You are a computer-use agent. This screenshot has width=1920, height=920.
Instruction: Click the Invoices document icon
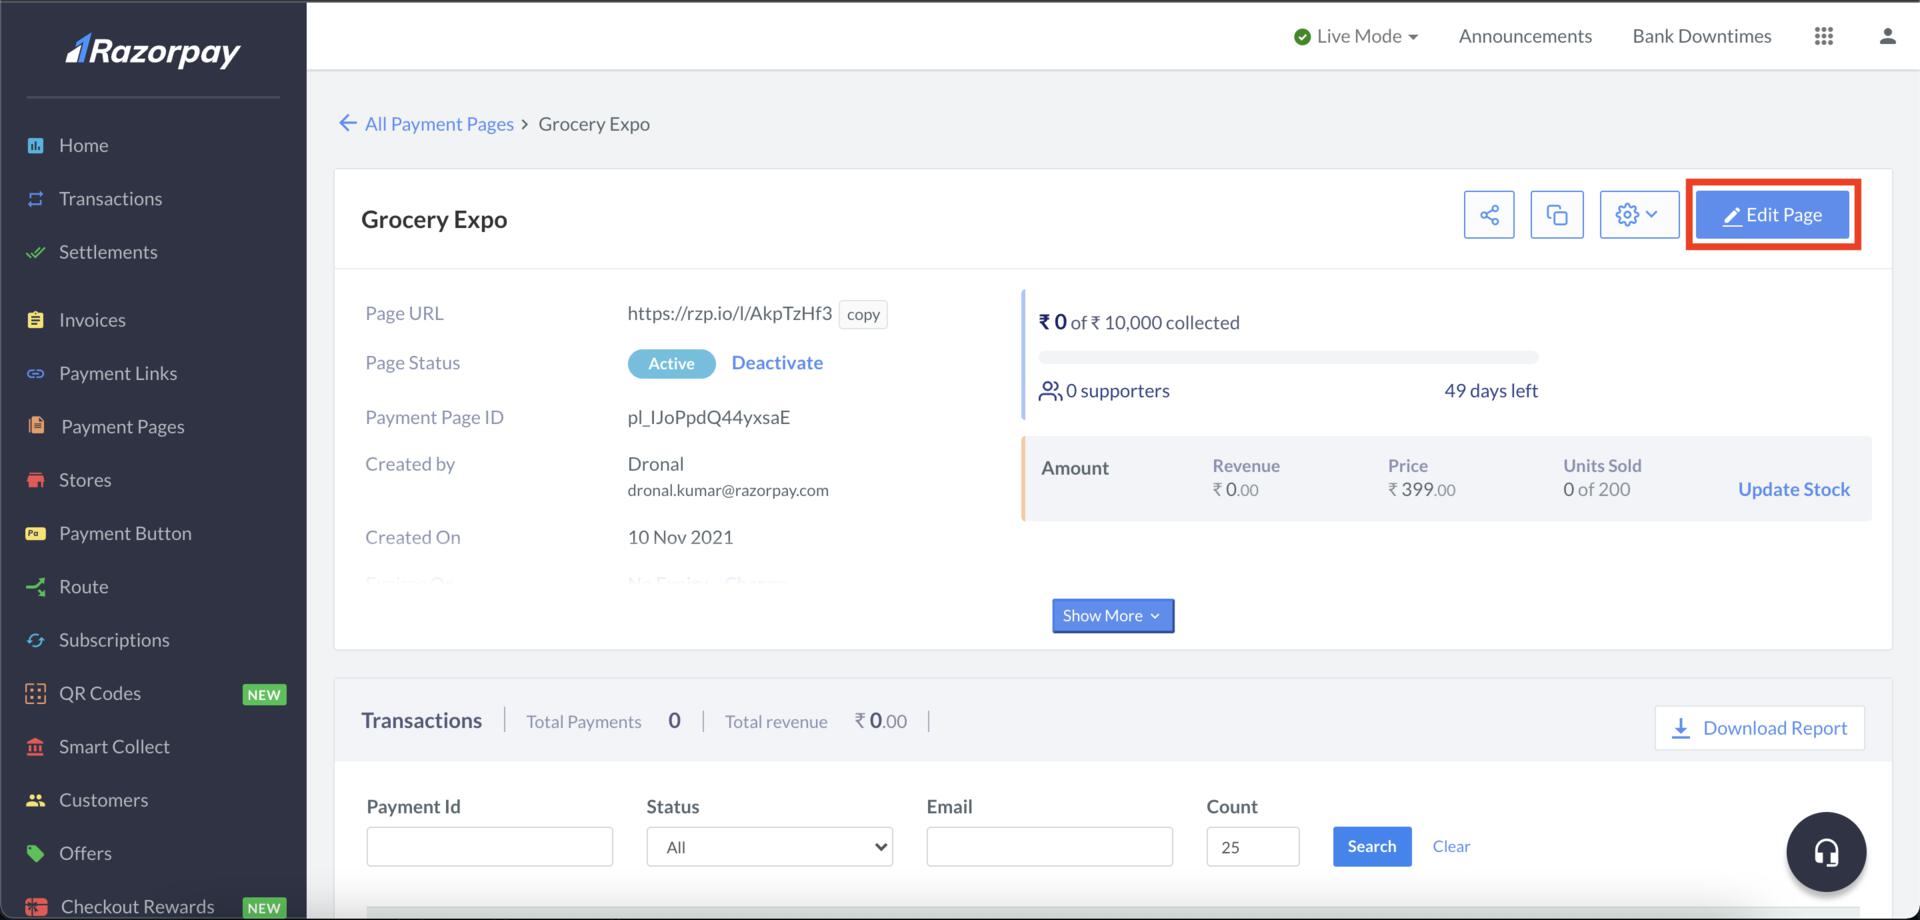coord(36,320)
